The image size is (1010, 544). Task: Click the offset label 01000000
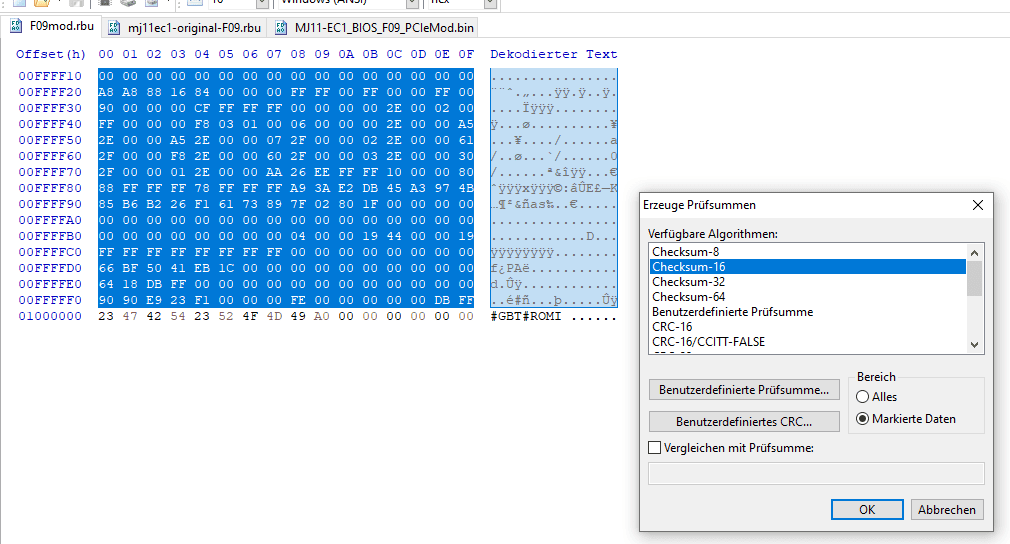point(50,316)
